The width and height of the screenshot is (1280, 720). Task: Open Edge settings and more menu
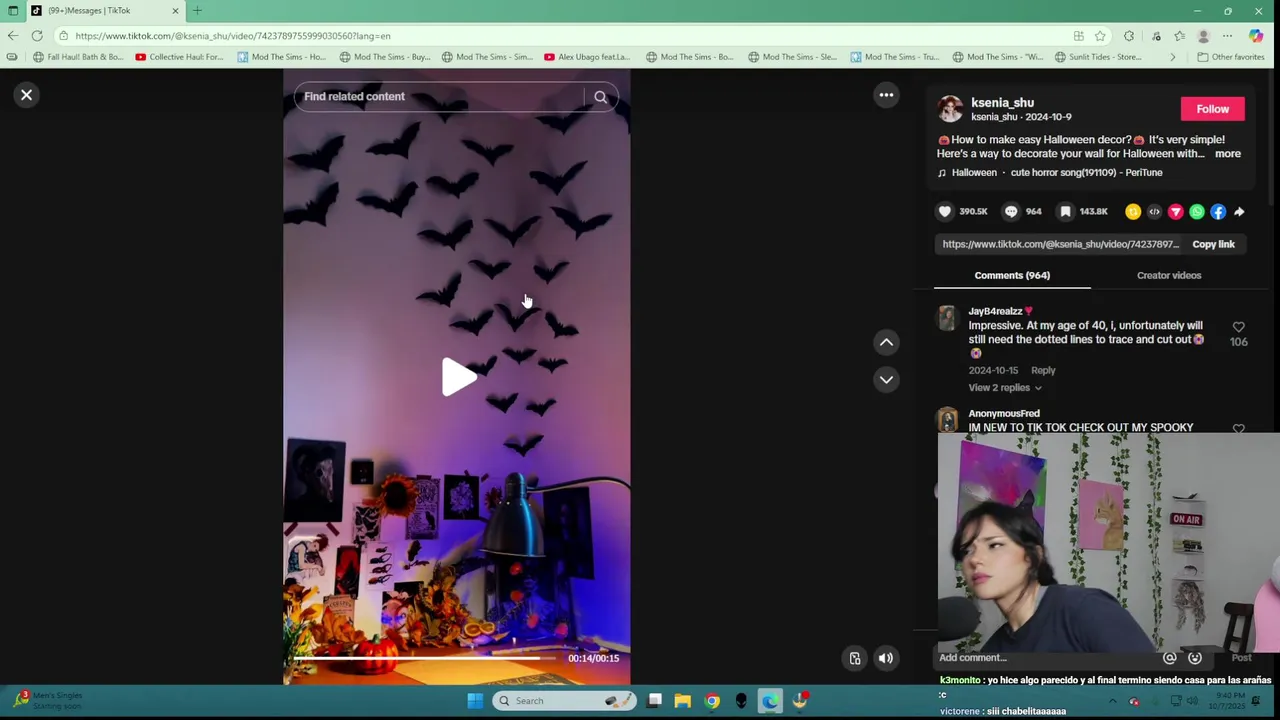click(1227, 36)
